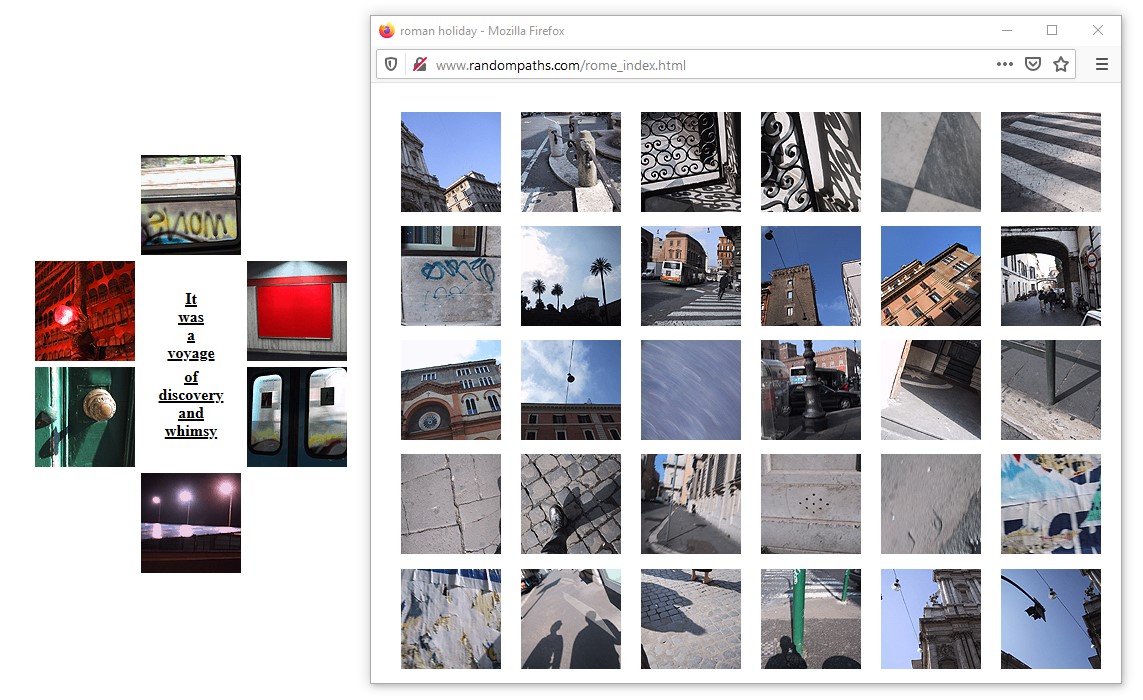
Task: Click the insecure connection padlock icon
Action: [420, 64]
